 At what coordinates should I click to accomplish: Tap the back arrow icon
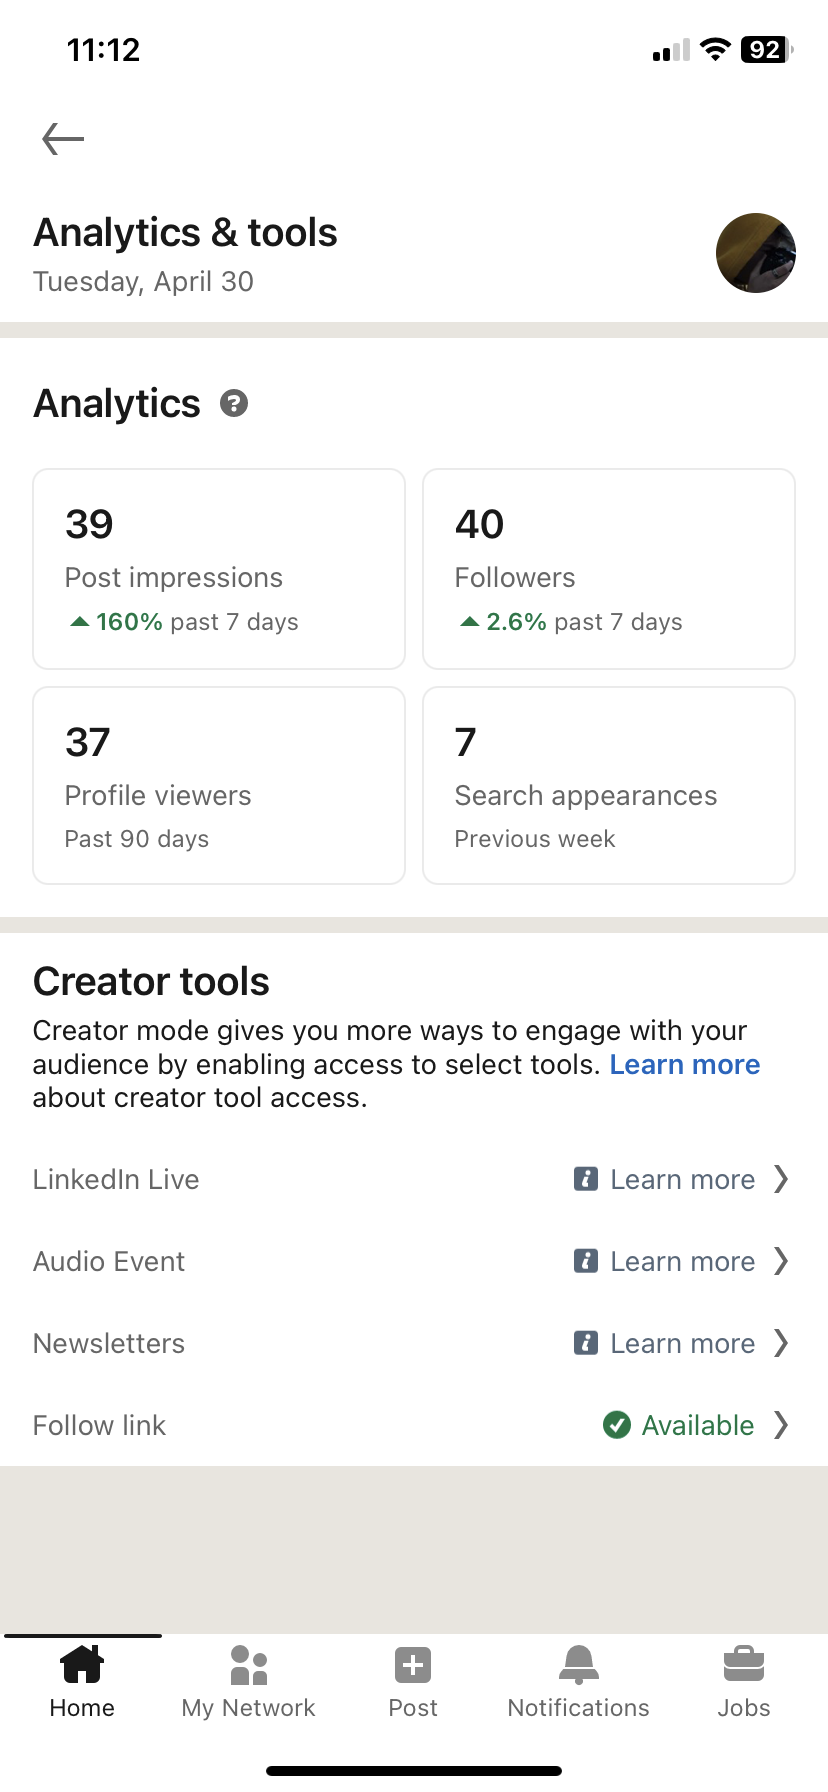tap(63, 139)
